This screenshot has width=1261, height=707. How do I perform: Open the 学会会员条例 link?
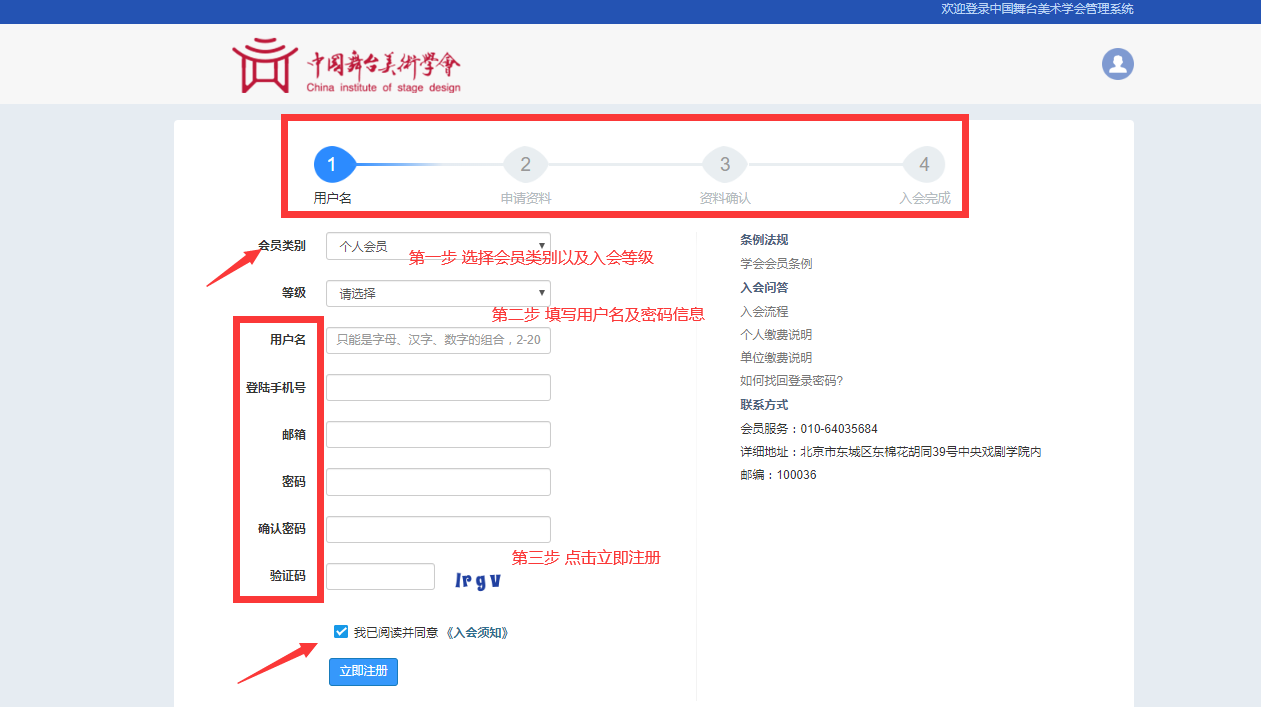pyautogui.click(x=776, y=264)
